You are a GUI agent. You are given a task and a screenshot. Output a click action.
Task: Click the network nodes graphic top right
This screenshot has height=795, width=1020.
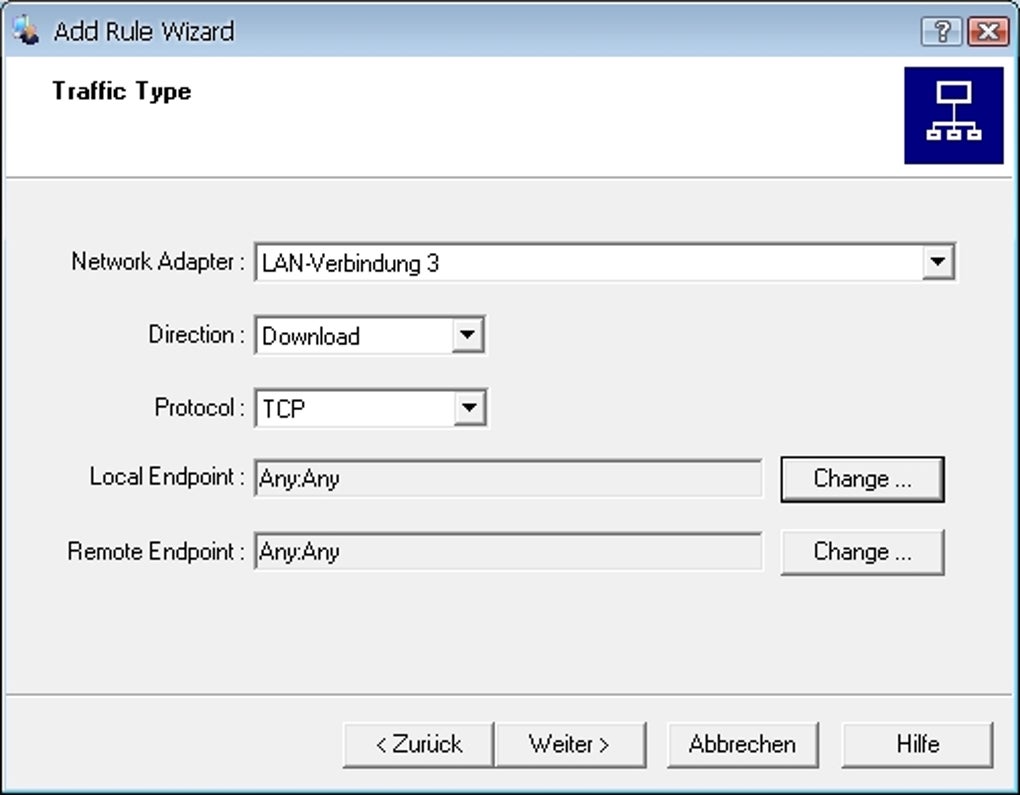(x=954, y=114)
